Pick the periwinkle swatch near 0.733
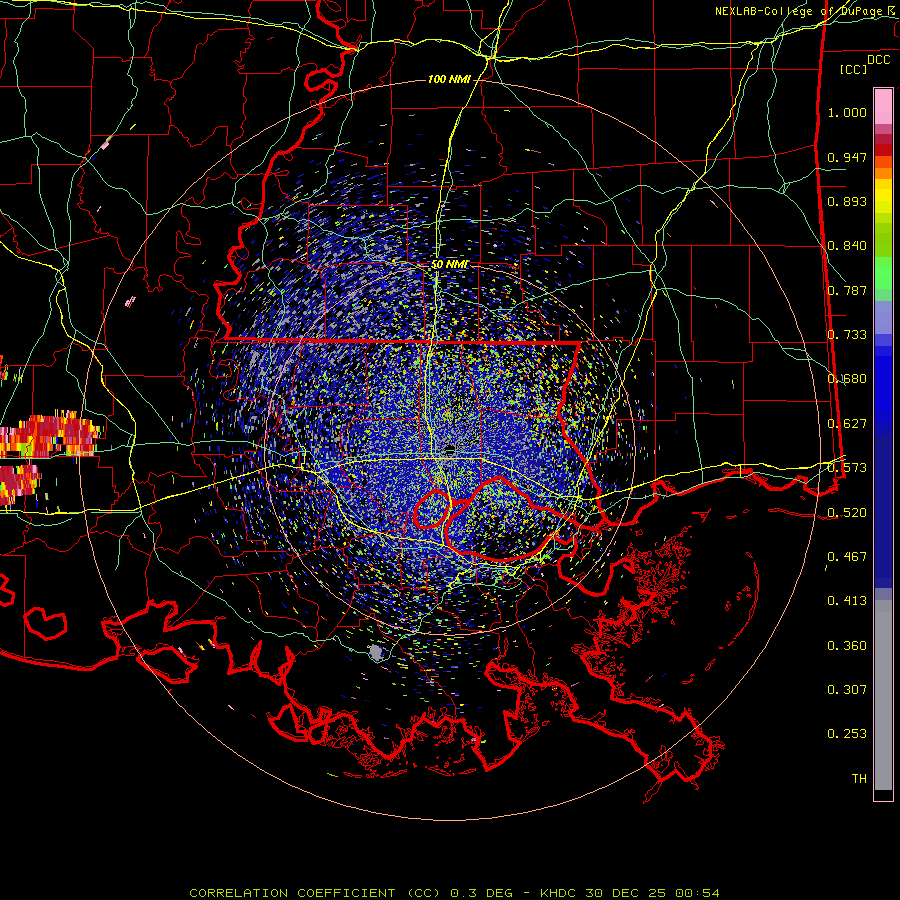Image resolution: width=900 pixels, height=900 pixels. click(x=883, y=317)
